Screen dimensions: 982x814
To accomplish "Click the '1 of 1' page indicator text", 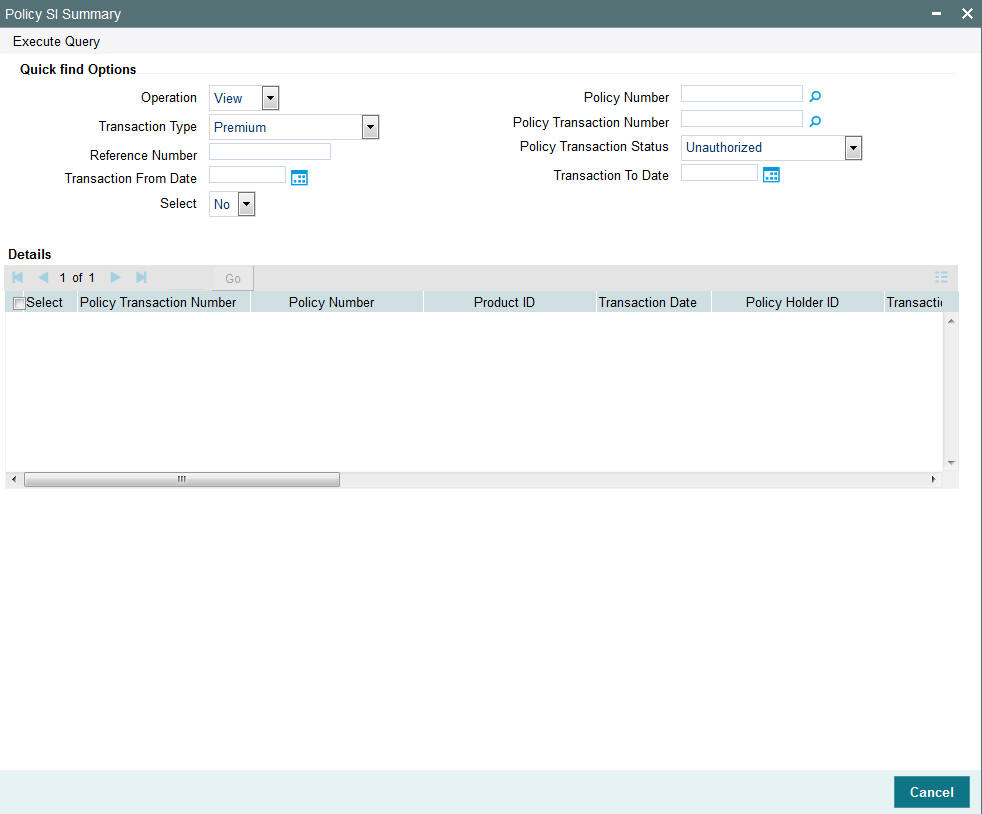I will coord(77,277).
